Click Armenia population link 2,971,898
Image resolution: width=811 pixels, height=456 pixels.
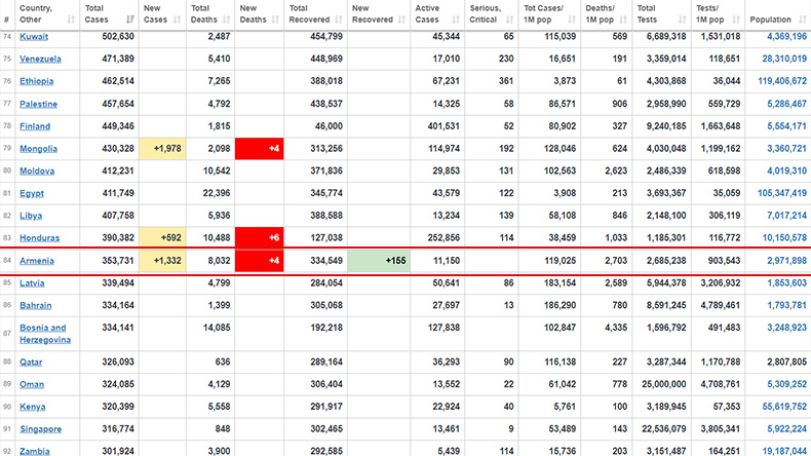787,261
